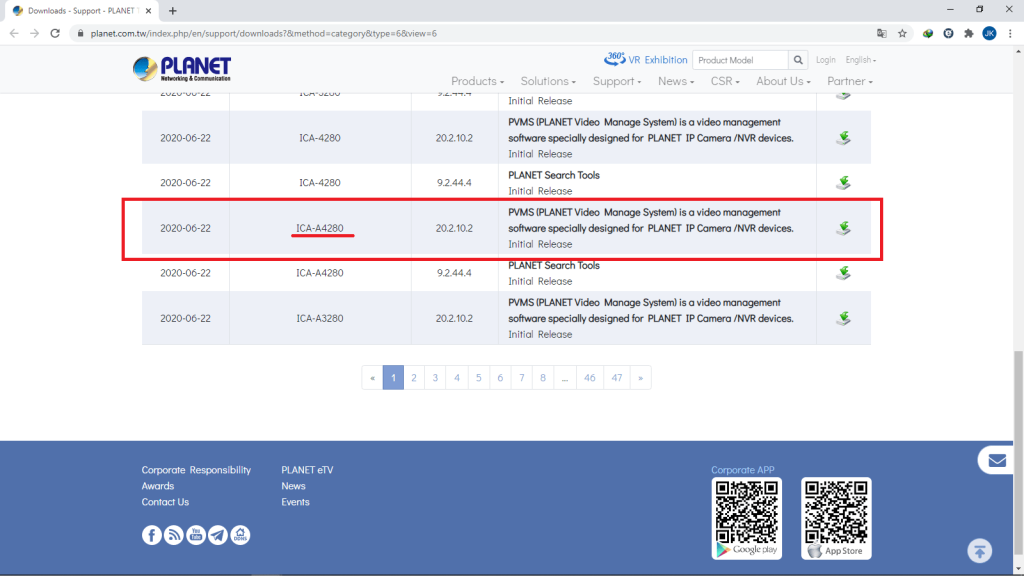The width and height of the screenshot is (1024, 577).
Task: Go back to previous page
Action: [x=14, y=33]
